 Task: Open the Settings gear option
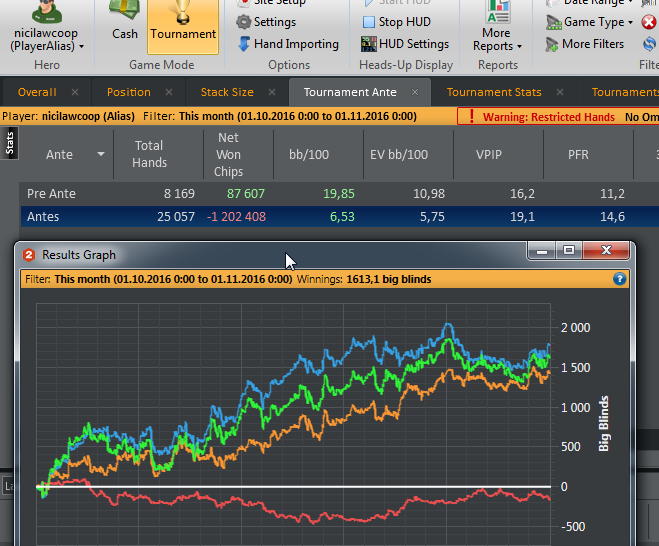(x=267, y=22)
